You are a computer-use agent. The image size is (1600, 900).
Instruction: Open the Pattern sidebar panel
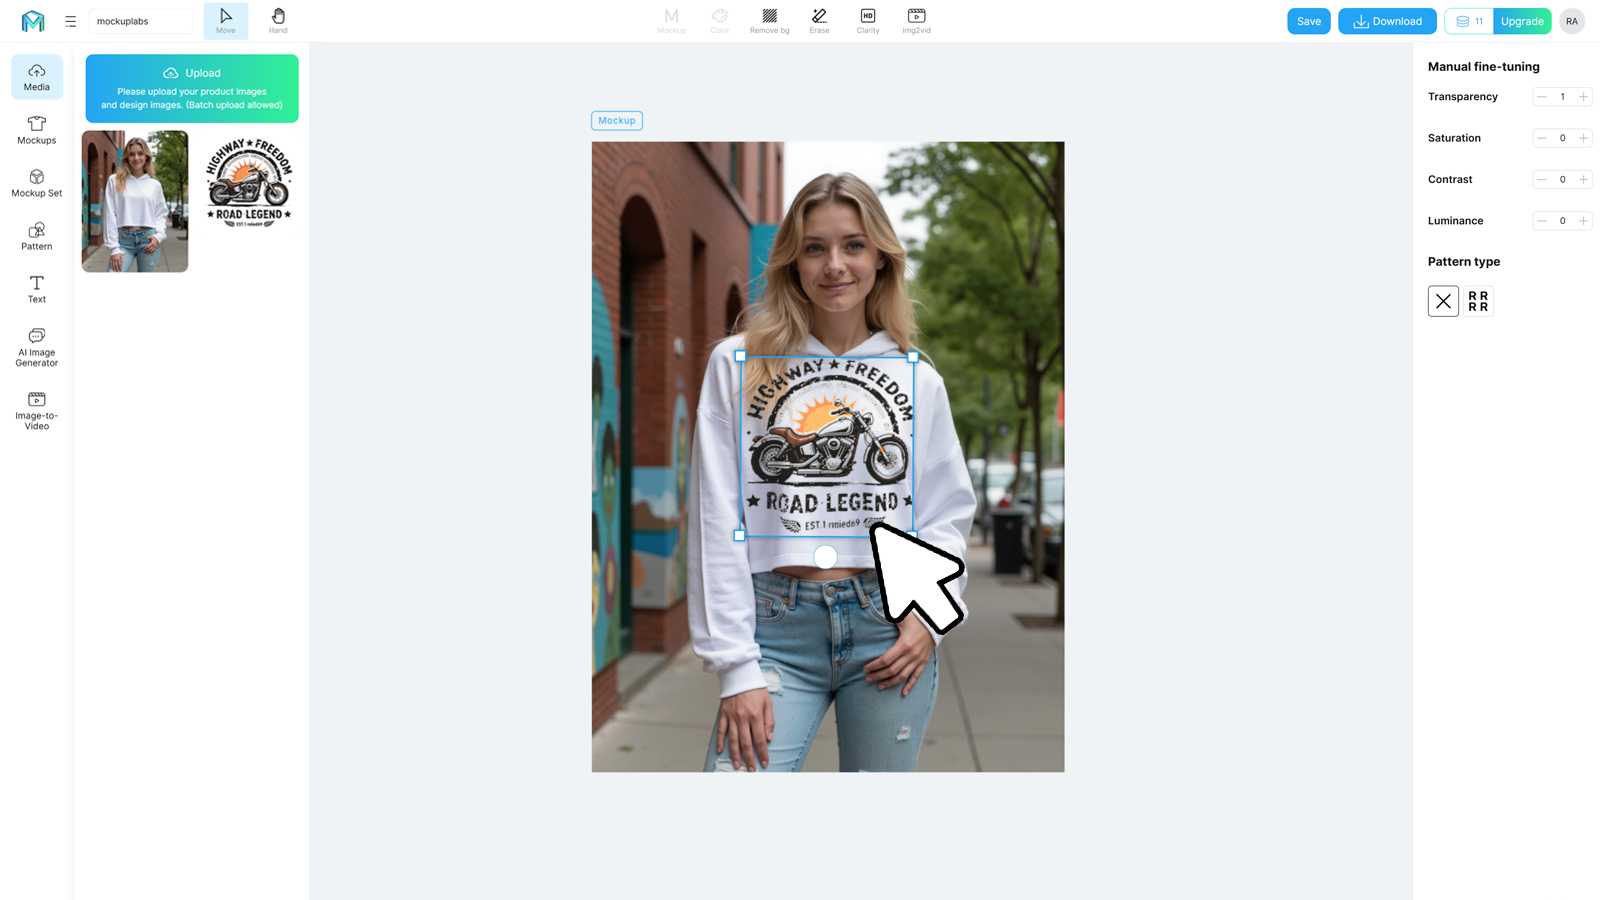(x=37, y=236)
